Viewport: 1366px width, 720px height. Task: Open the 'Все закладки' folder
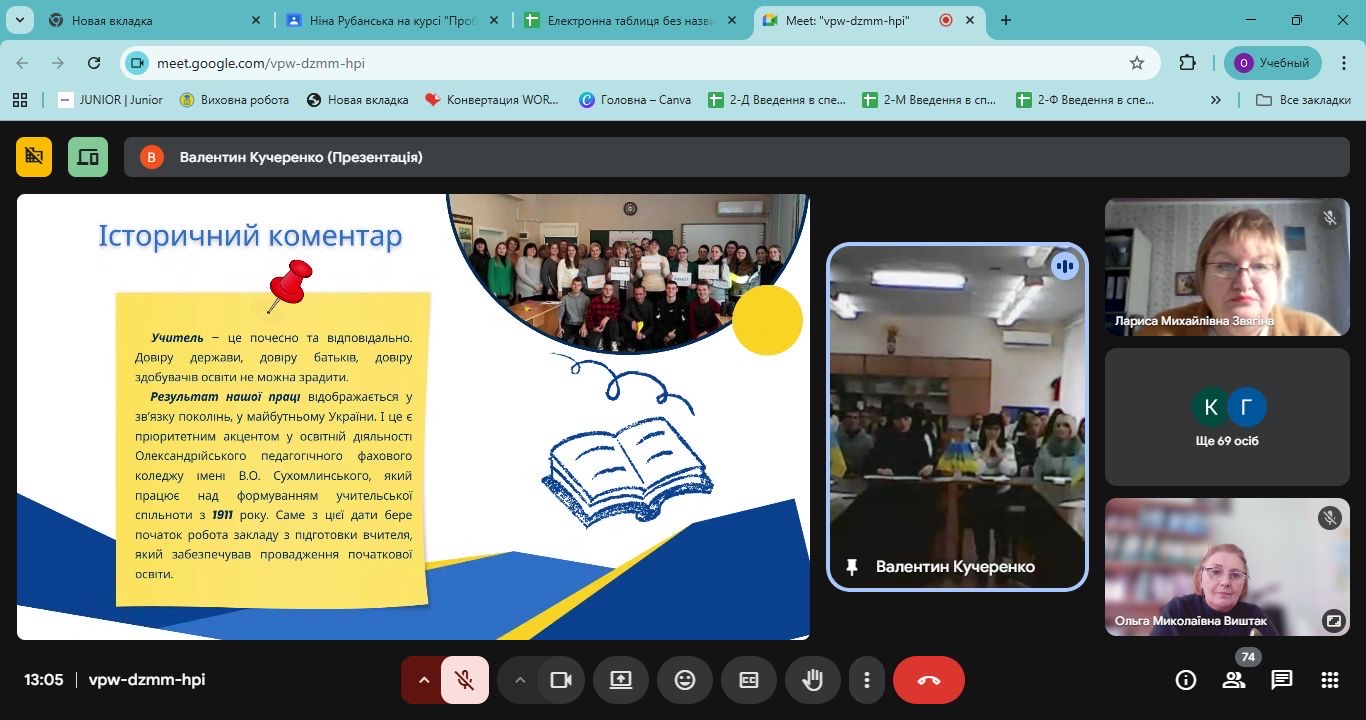click(x=1303, y=100)
